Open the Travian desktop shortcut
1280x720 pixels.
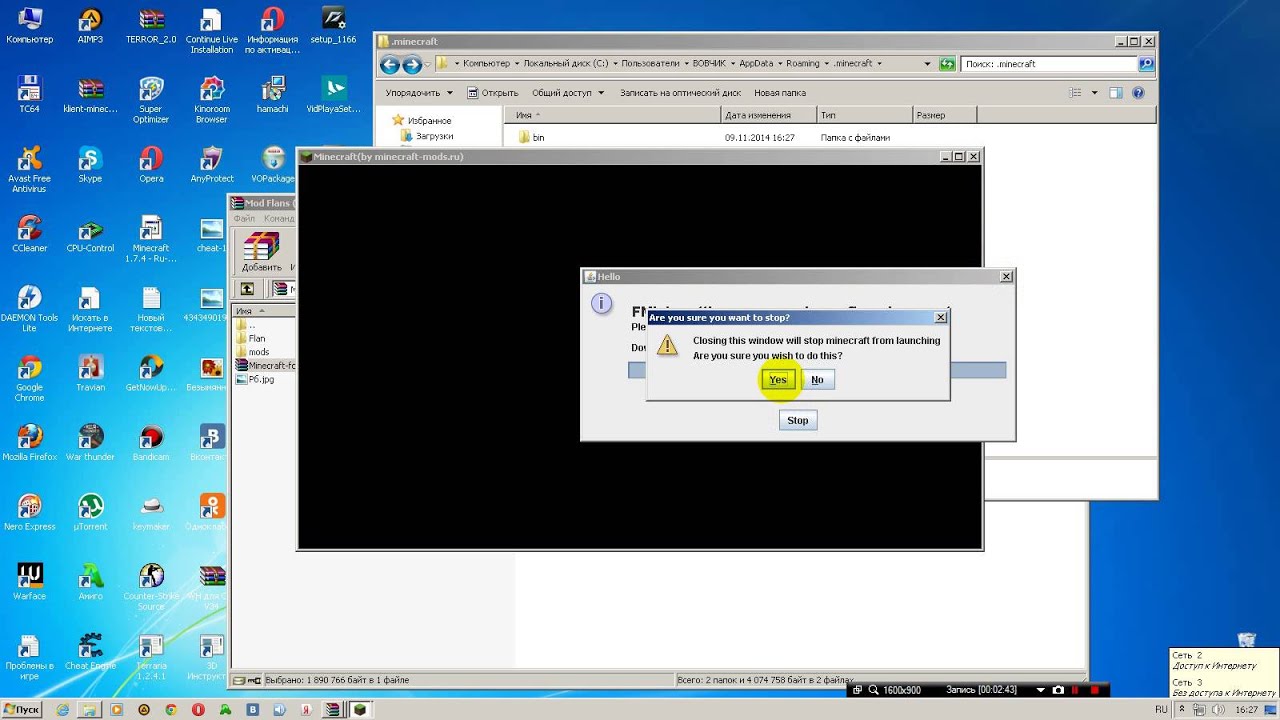[90, 373]
